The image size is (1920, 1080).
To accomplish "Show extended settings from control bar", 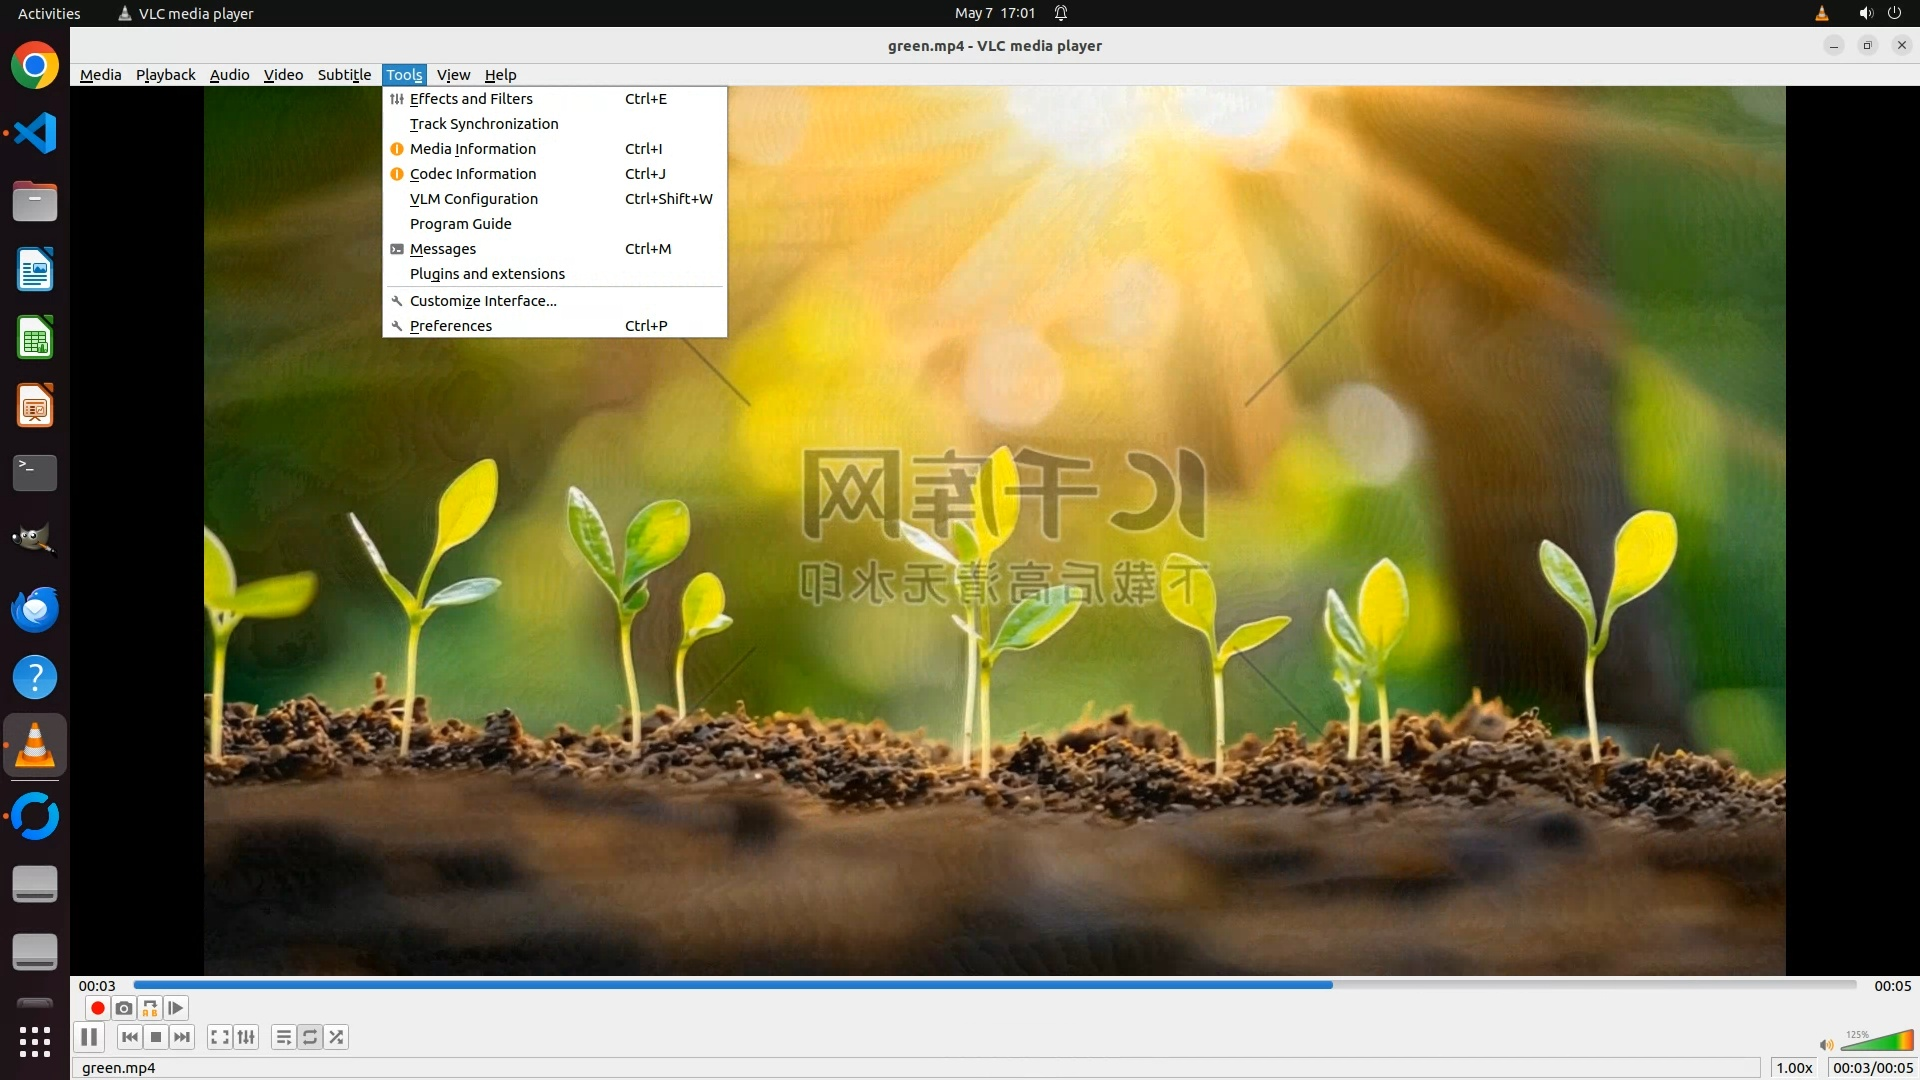I will [246, 1037].
